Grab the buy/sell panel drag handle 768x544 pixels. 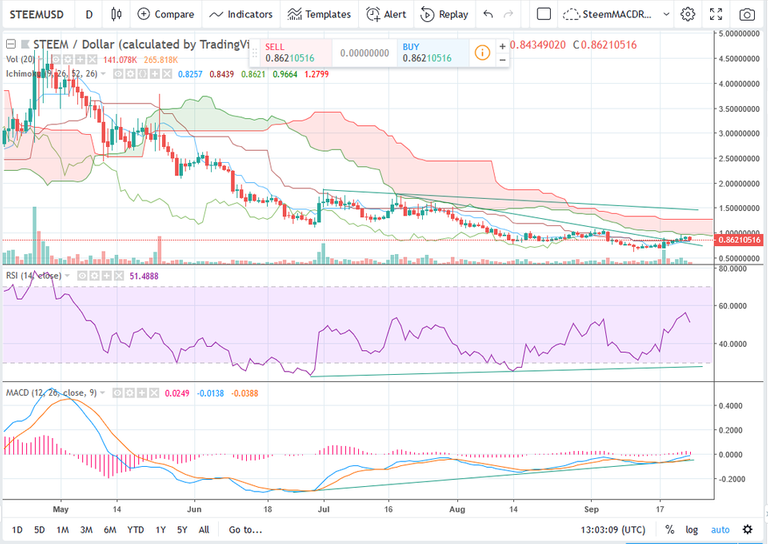pos(255,53)
